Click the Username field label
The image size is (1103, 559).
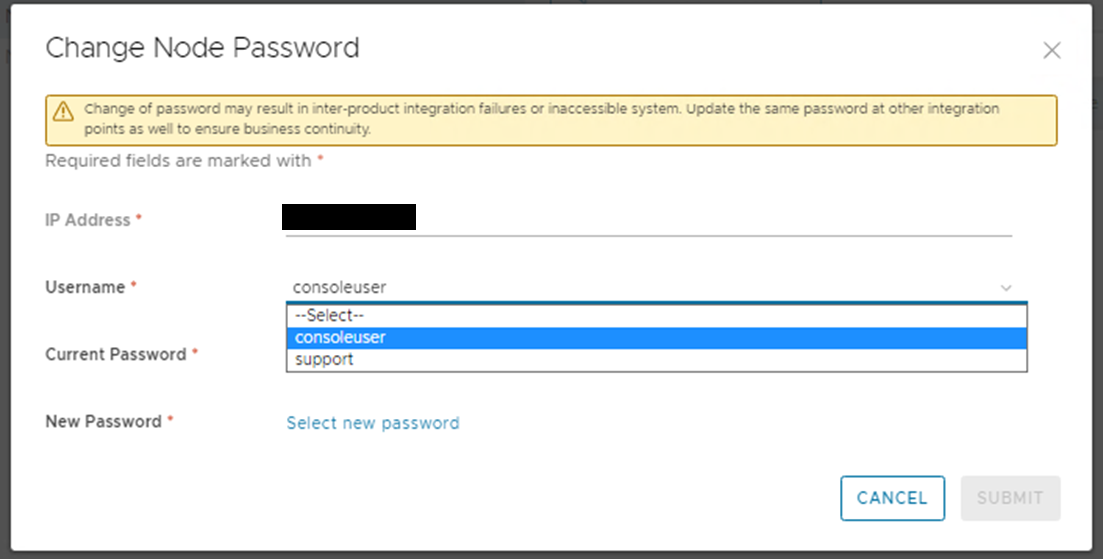coord(85,287)
